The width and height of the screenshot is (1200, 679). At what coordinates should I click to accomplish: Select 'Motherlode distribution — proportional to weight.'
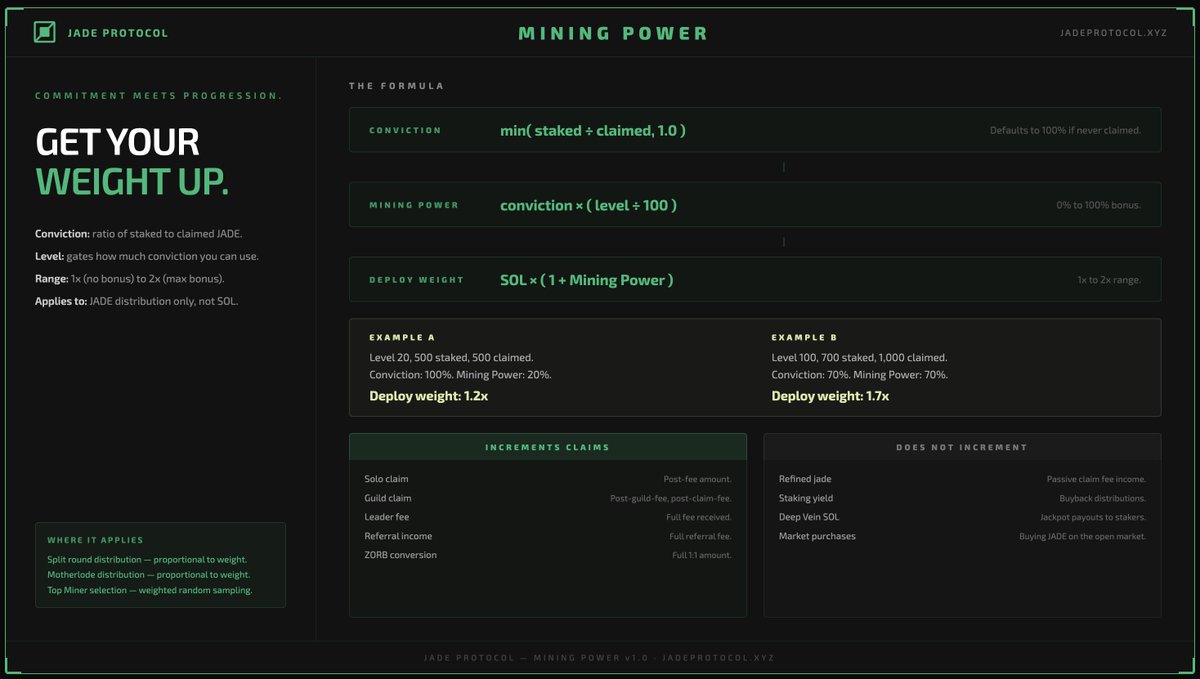point(148,575)
